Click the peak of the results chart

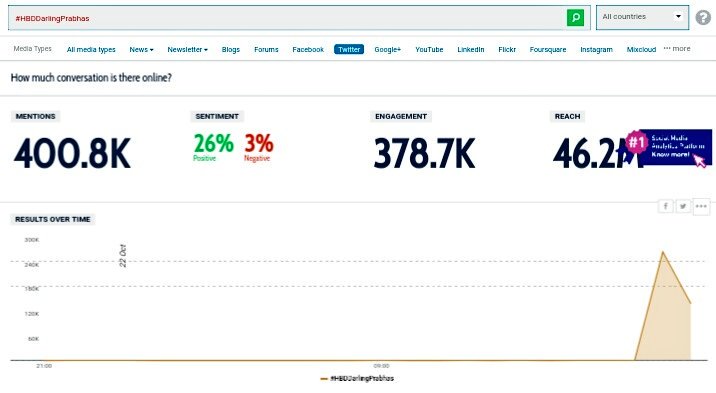(663, 252)
